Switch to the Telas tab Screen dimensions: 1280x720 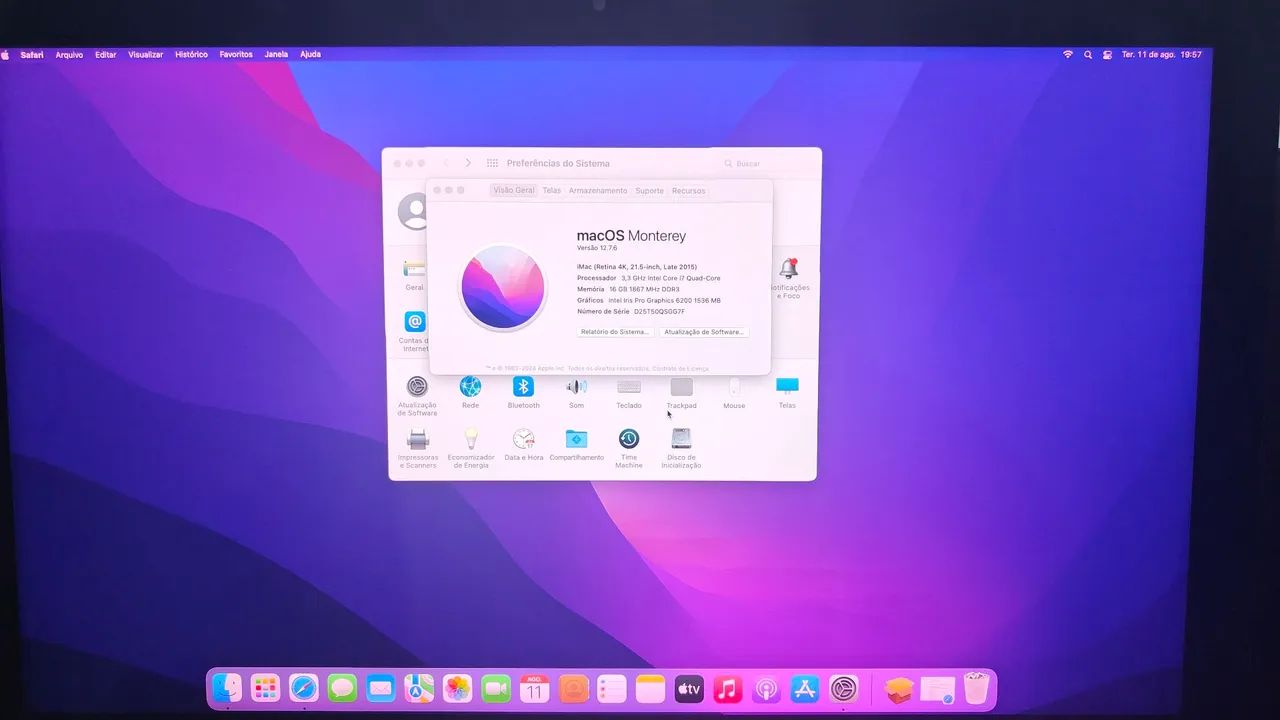click(x=552, y=190)
